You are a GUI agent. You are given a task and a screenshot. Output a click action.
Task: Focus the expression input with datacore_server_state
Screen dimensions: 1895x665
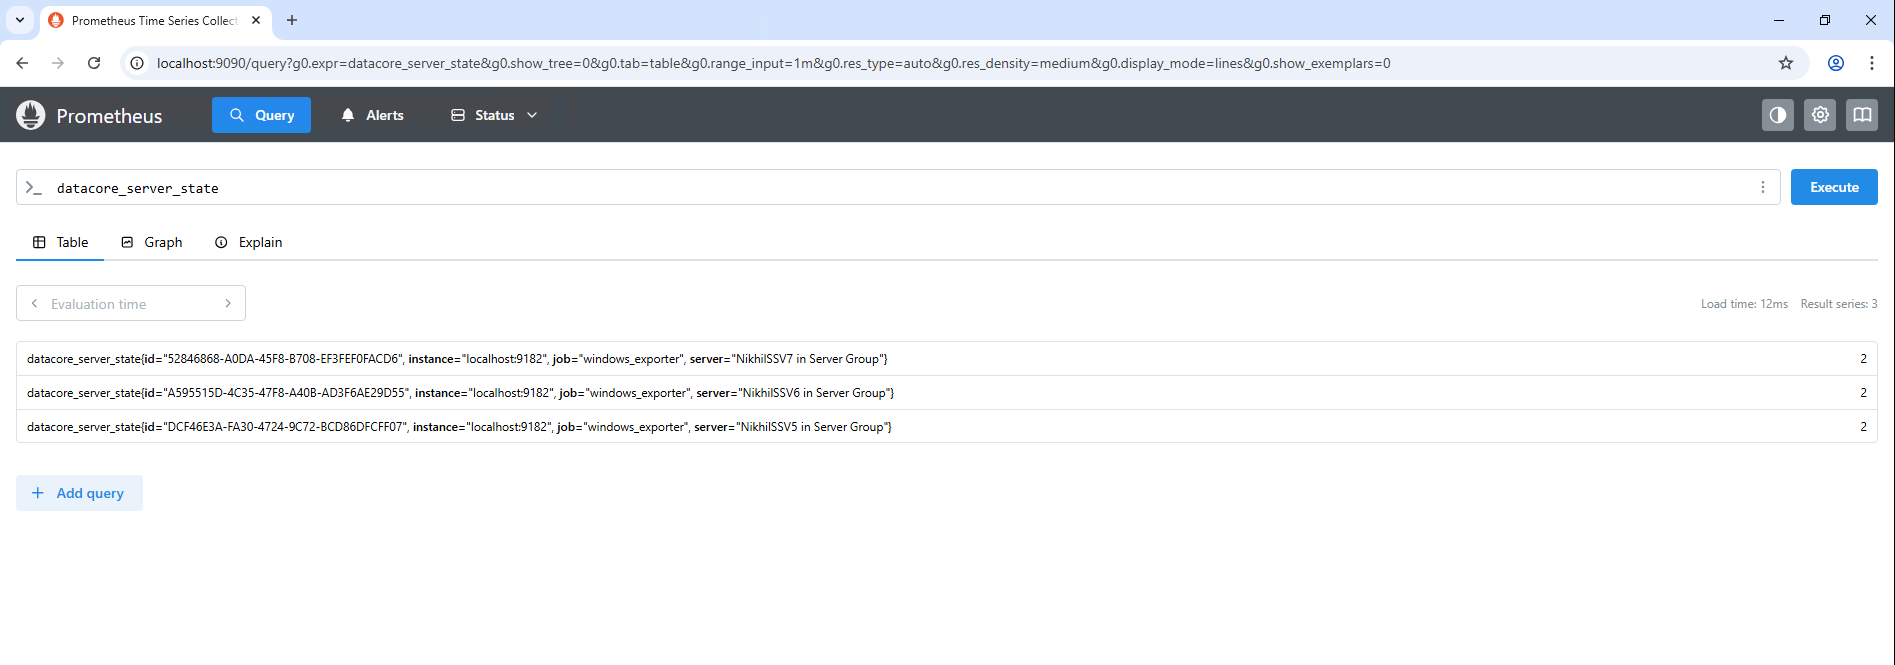(900, 187)
